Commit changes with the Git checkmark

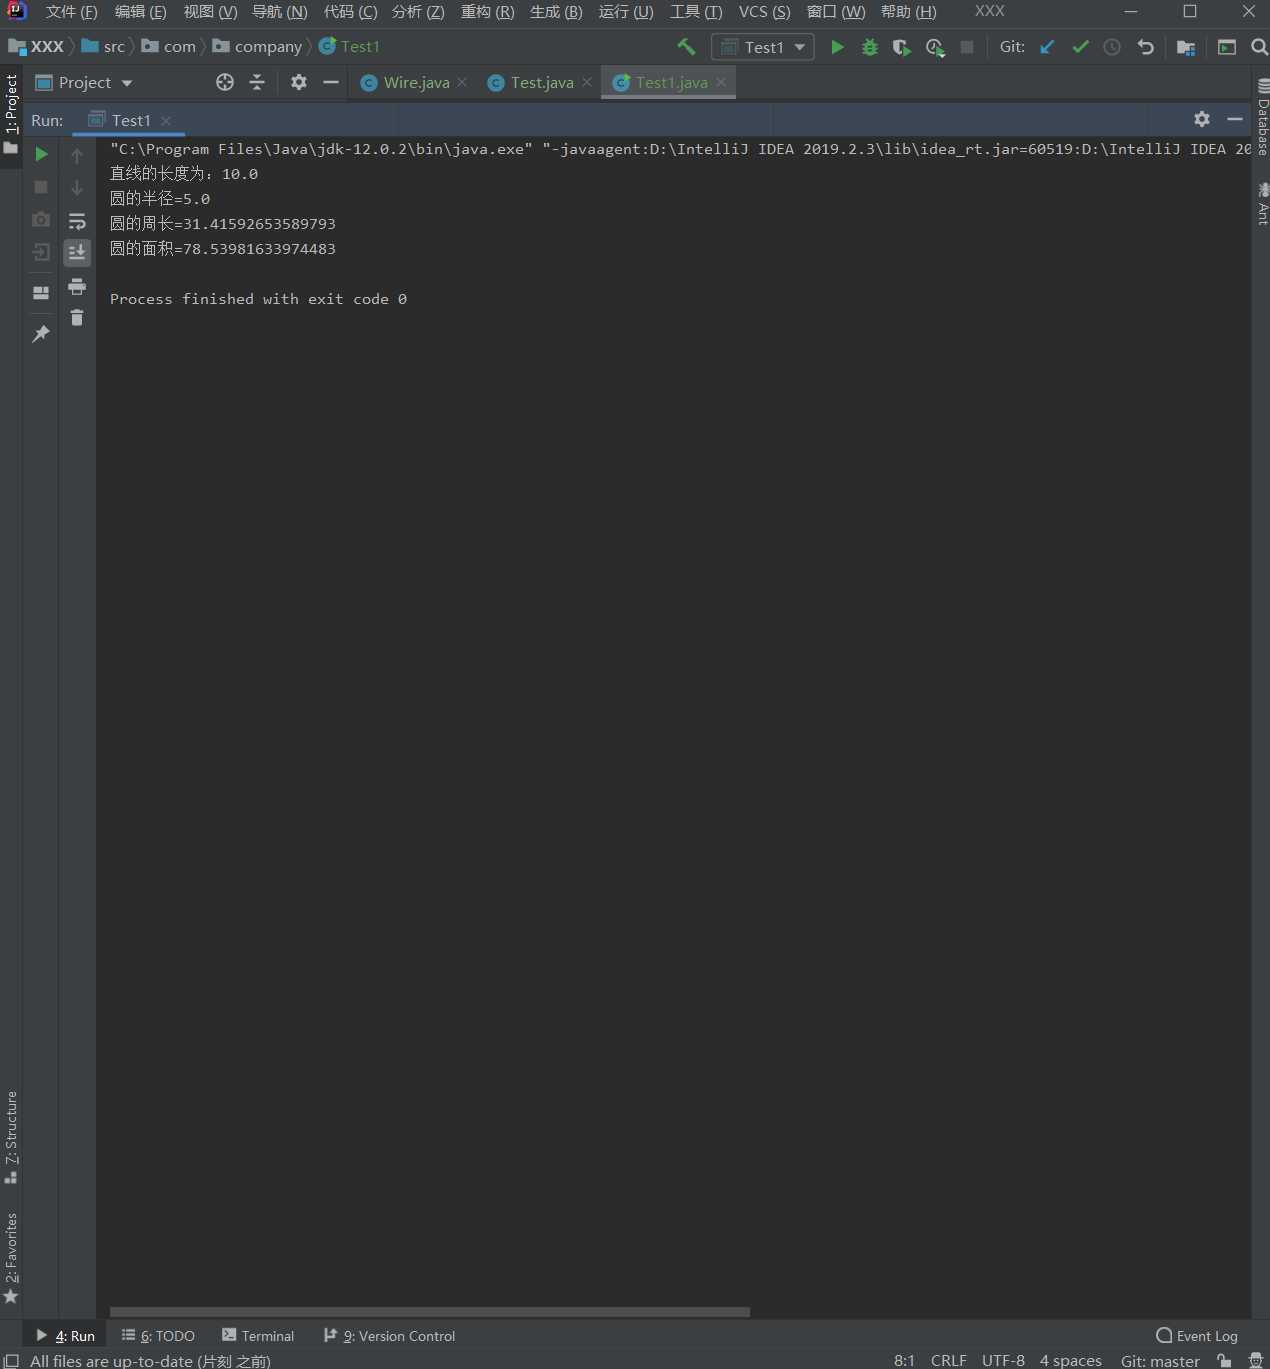(x=1080, y=47)
